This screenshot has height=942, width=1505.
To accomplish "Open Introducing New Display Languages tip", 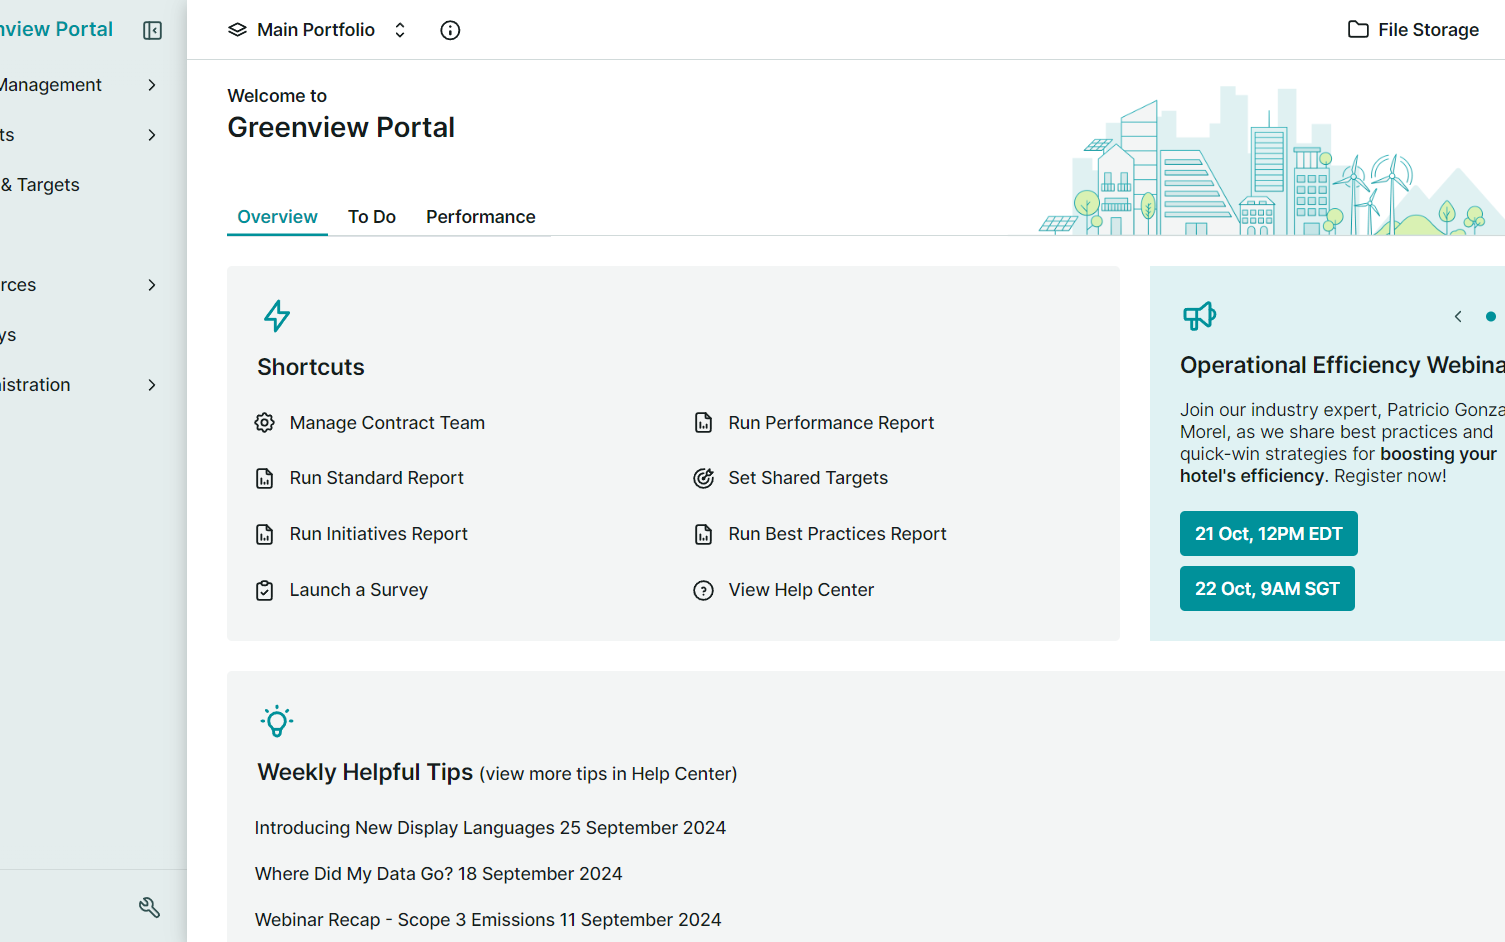I will (x=490, y=828).
